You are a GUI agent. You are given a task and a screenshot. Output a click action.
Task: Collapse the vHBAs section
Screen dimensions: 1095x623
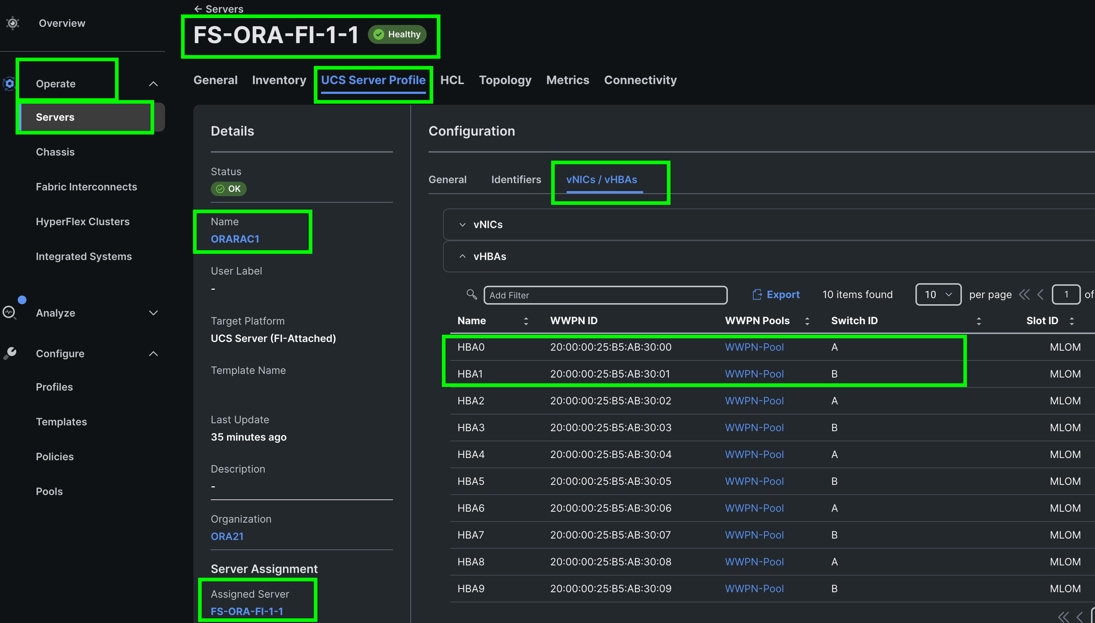(x=462, y=257)
